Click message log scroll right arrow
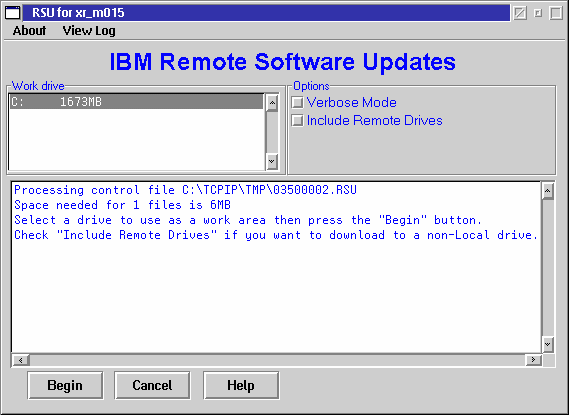The image size is (569, 415). point(533,360)
